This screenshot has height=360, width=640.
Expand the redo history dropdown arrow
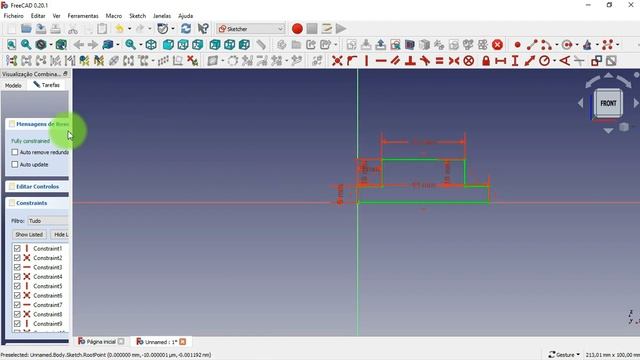tap(149, 29)
